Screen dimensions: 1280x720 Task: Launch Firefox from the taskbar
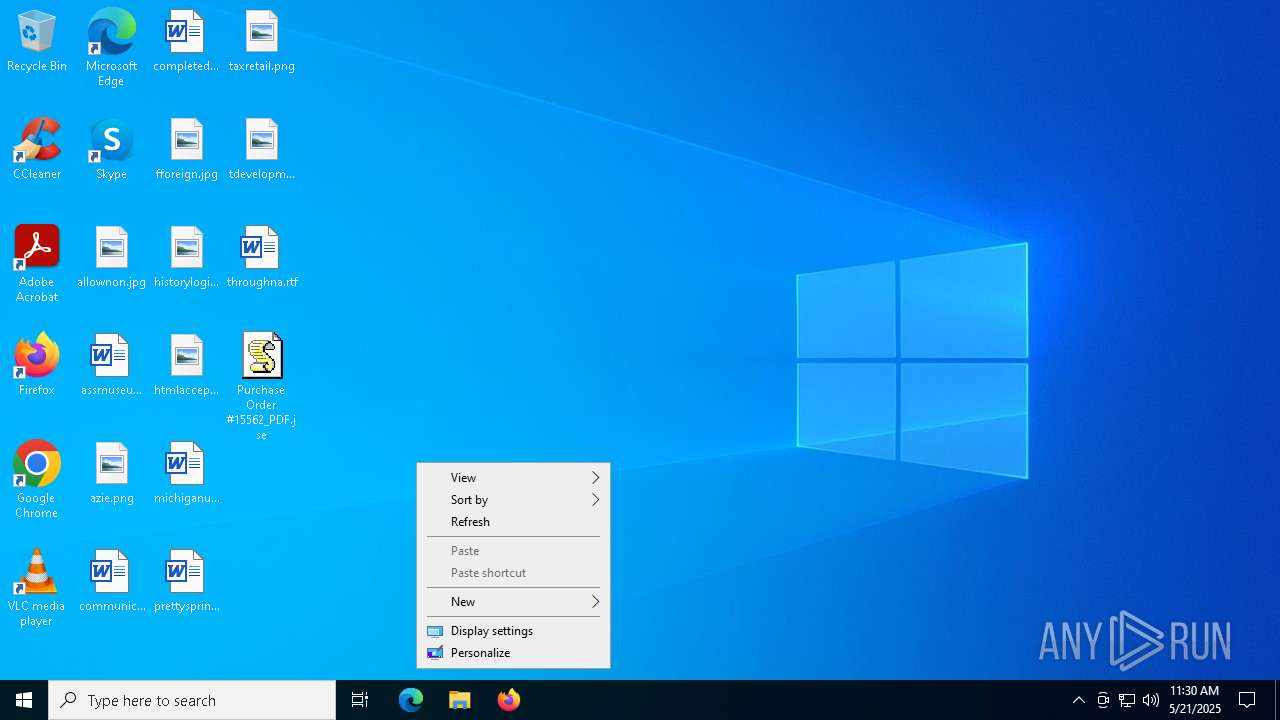point(508,700)
